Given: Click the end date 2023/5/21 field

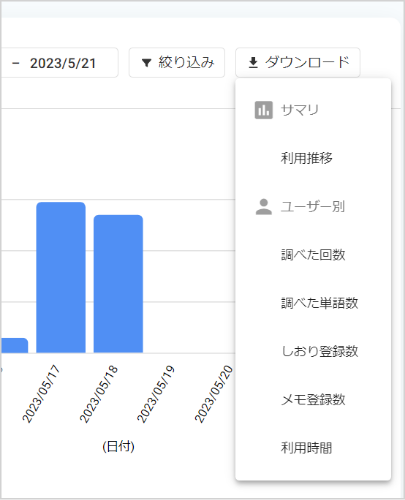Looking at the screenshot, I should [x=63, y=63].
